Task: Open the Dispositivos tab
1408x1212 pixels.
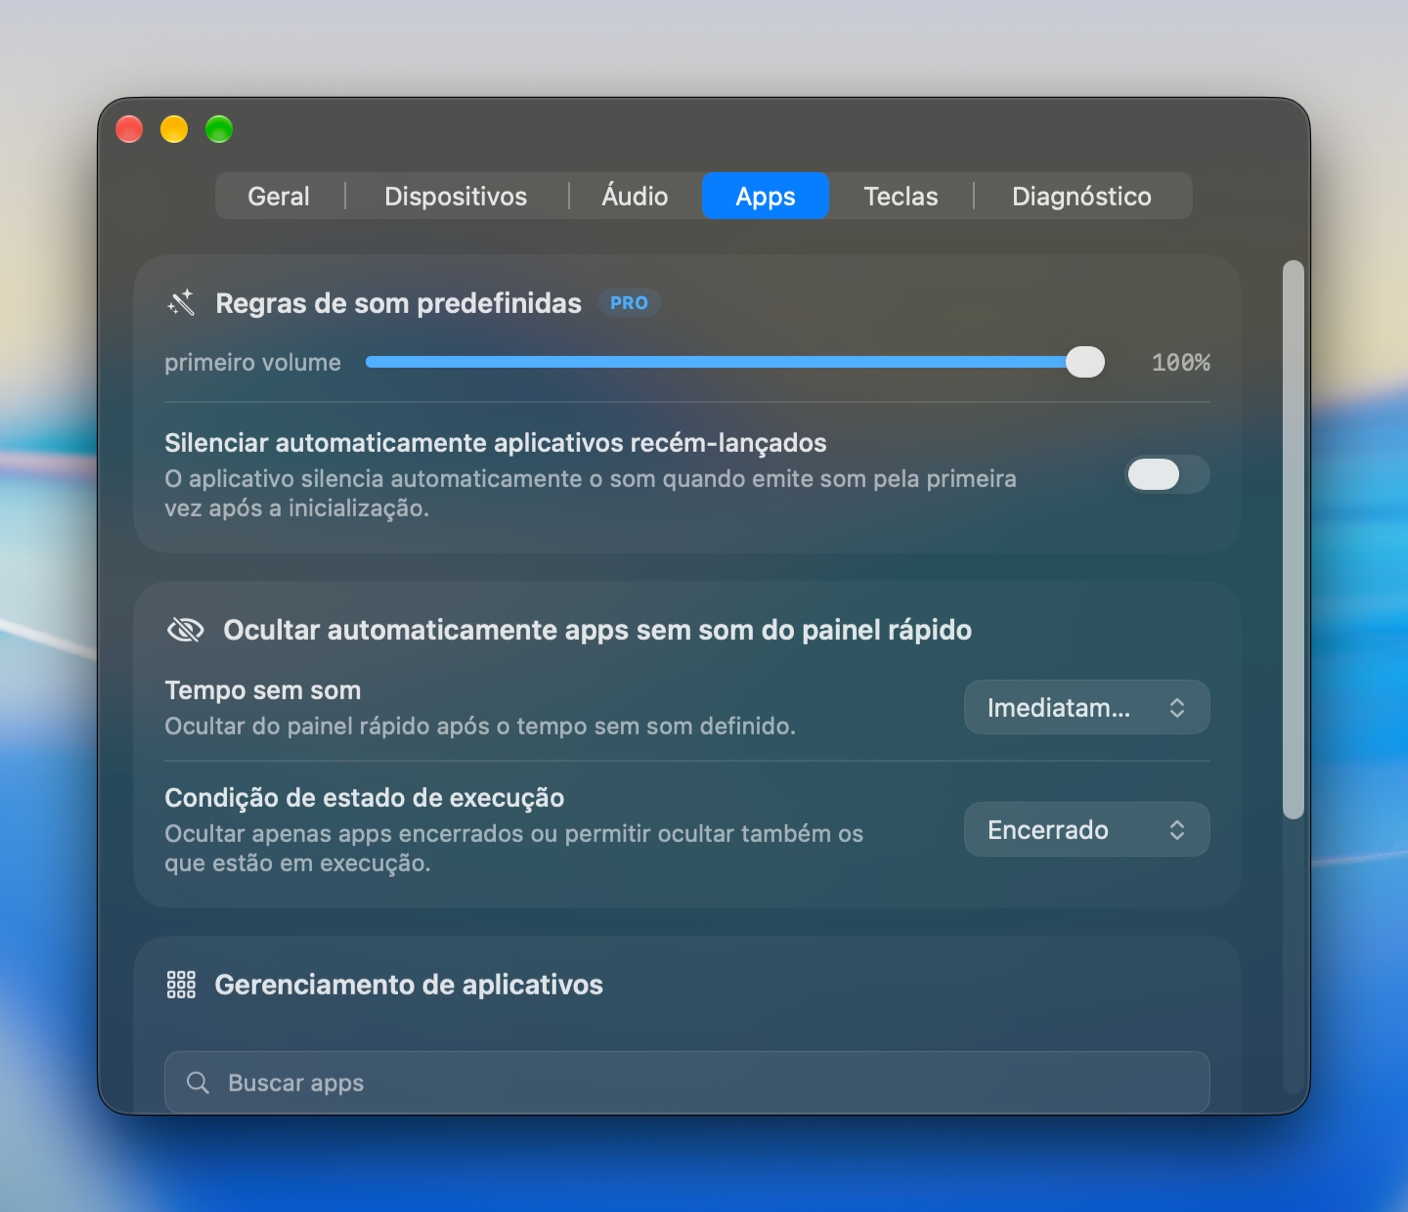Action: (456, 196)
